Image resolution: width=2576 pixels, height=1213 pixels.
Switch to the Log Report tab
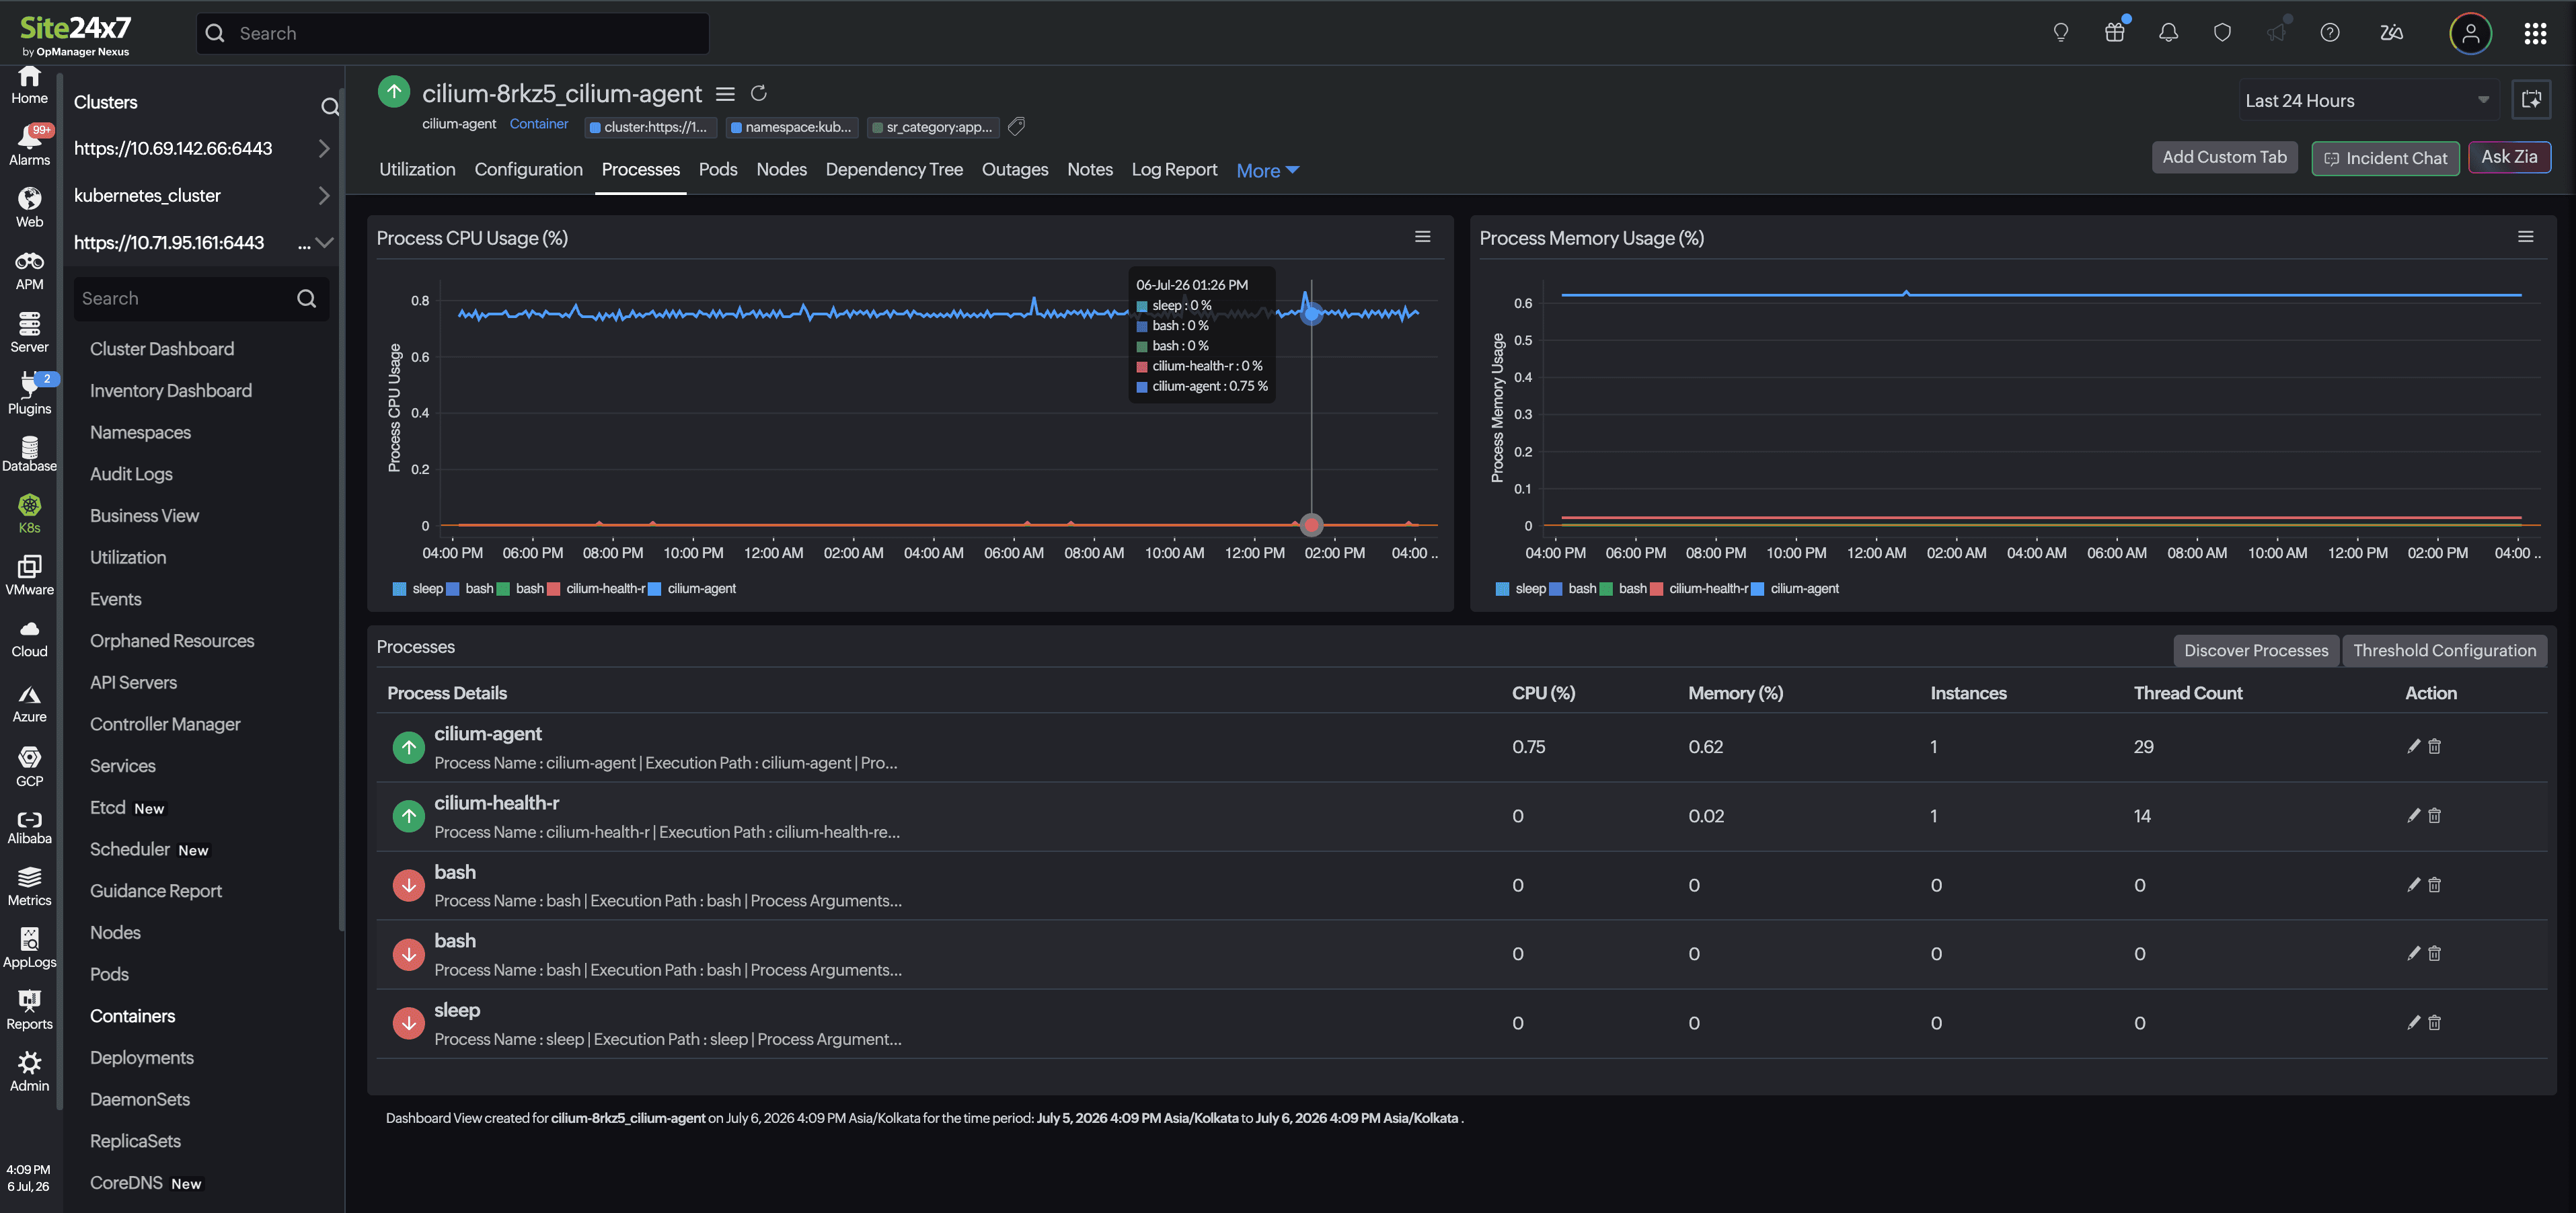tap(1174, 169)
